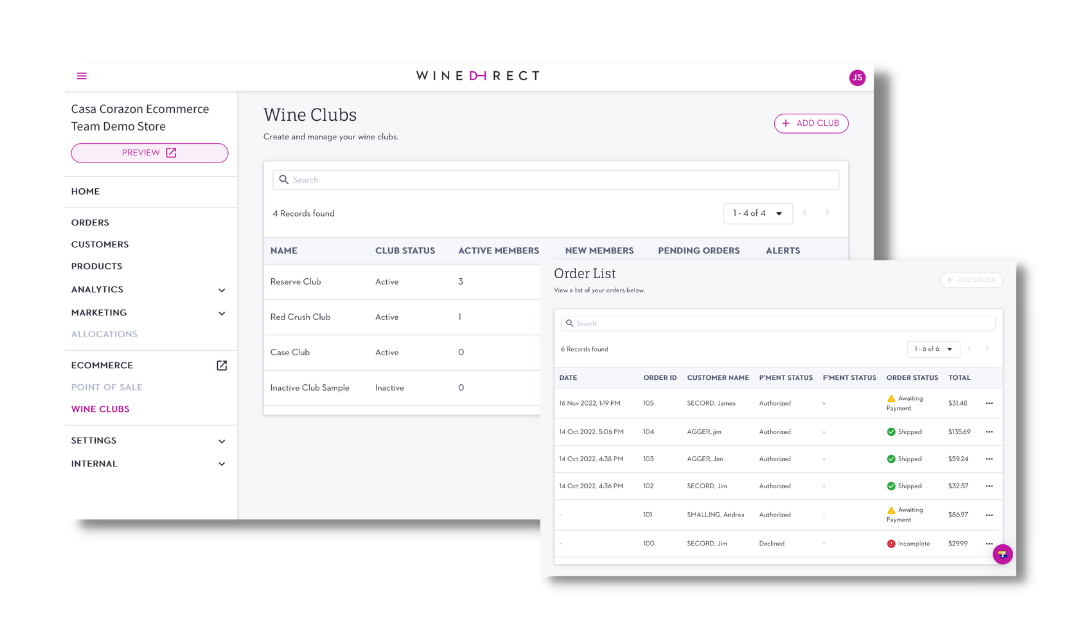Click the Wine Clubs search field

coord(556,180)
